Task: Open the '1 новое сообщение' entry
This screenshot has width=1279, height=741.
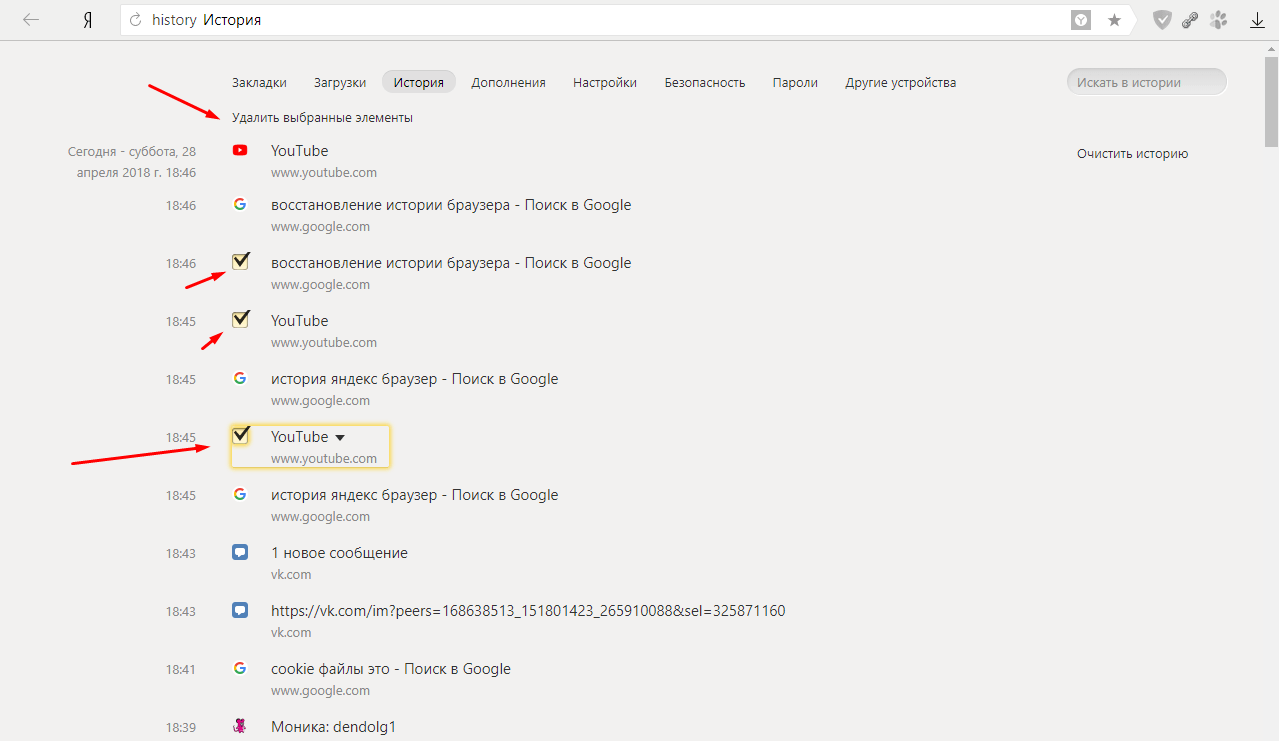Action: tap(339, 553)
